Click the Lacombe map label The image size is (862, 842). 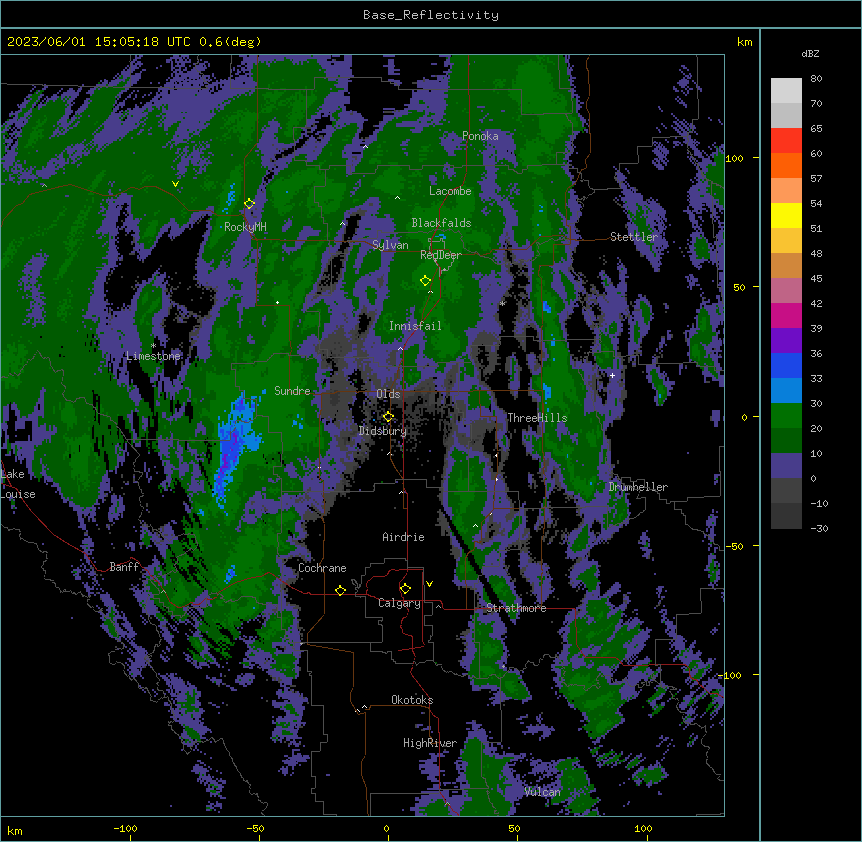[450, 191]
